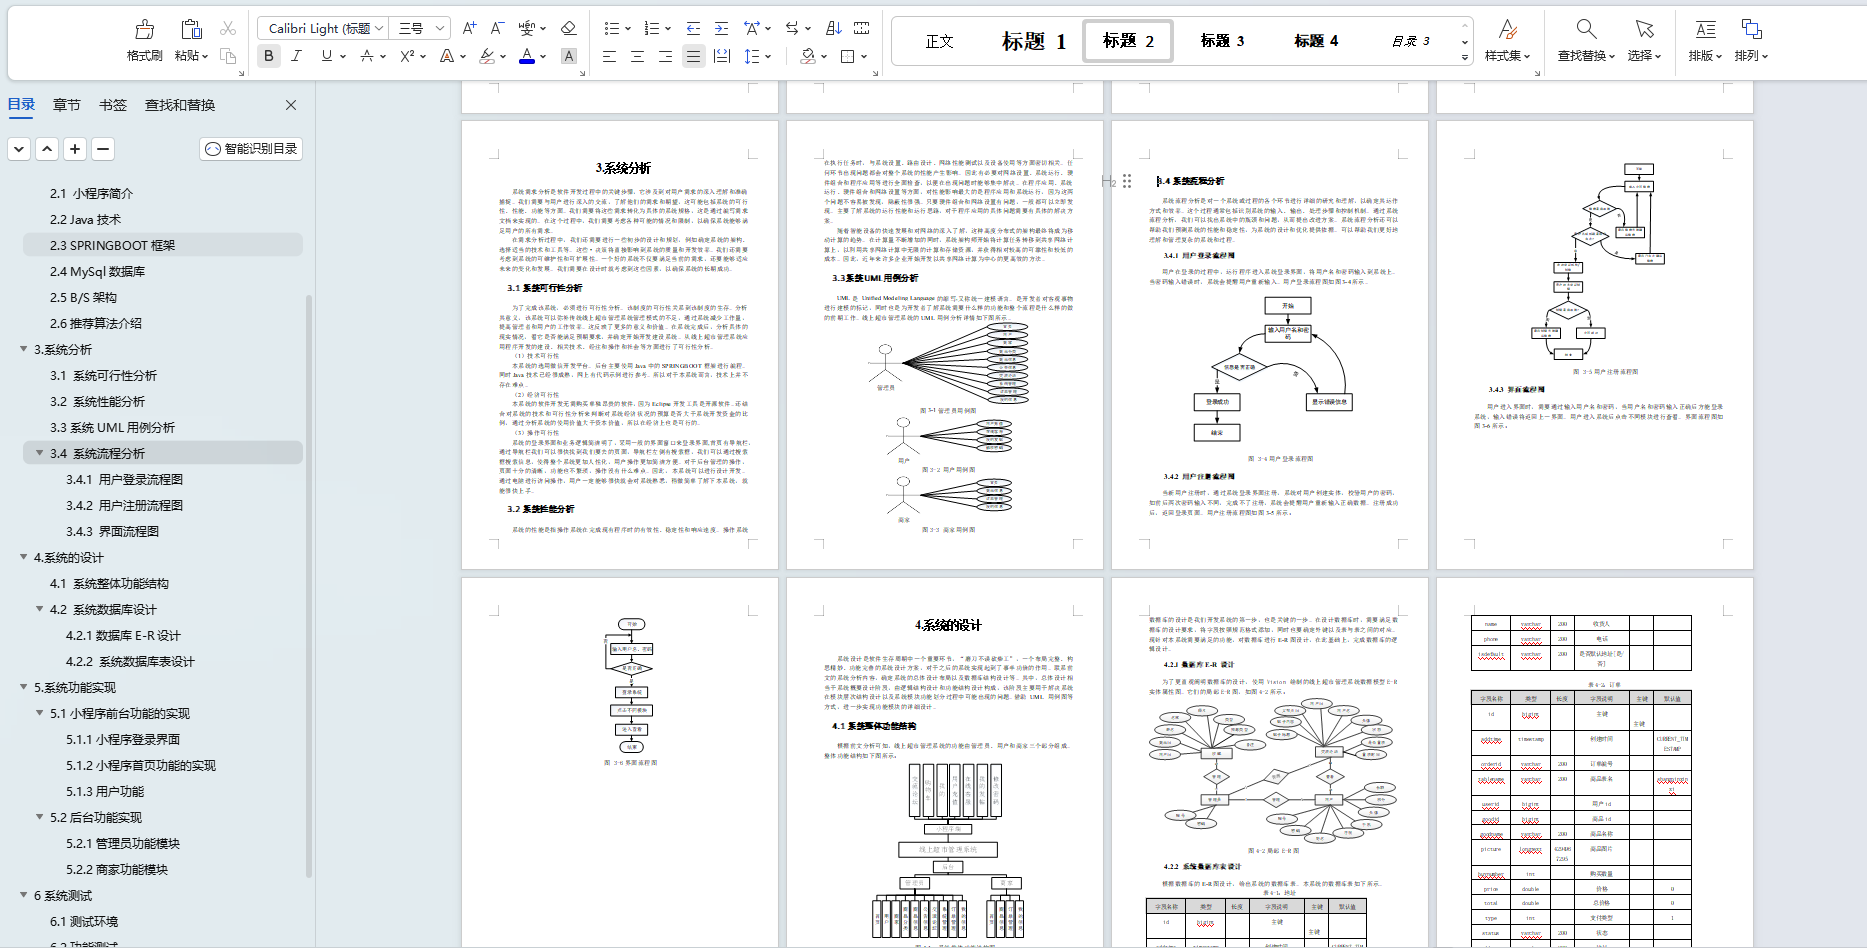1867x948 pixels.
Task: Click the Find and Replace magnifier icon
Action: (1586, 29)
